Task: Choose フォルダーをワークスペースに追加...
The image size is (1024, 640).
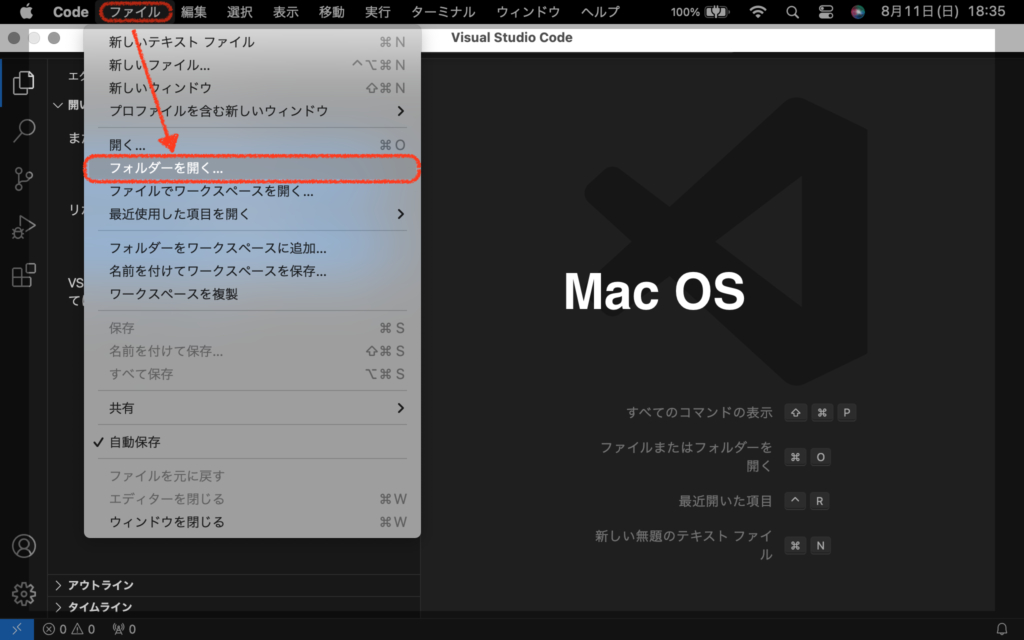Action: 252,248
